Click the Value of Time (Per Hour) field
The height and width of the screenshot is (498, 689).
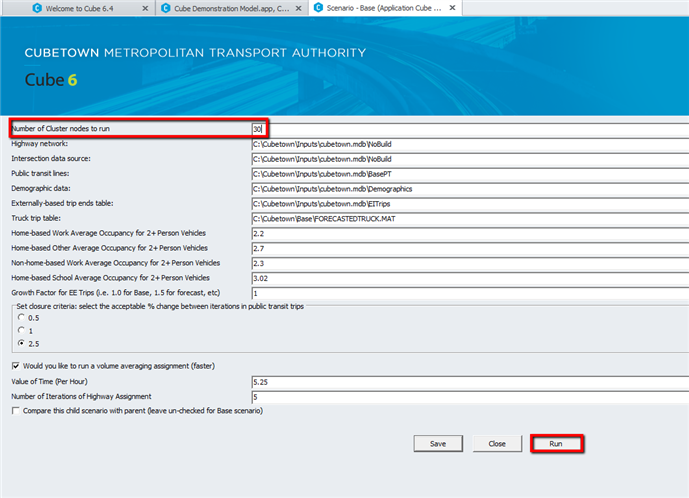(x=470, y=382)
